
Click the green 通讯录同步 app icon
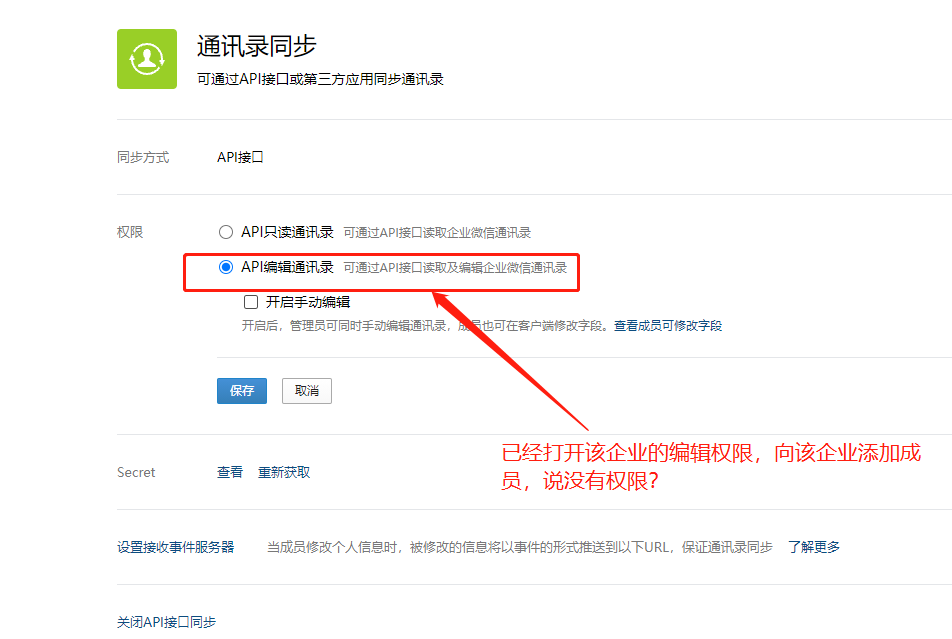147,59
